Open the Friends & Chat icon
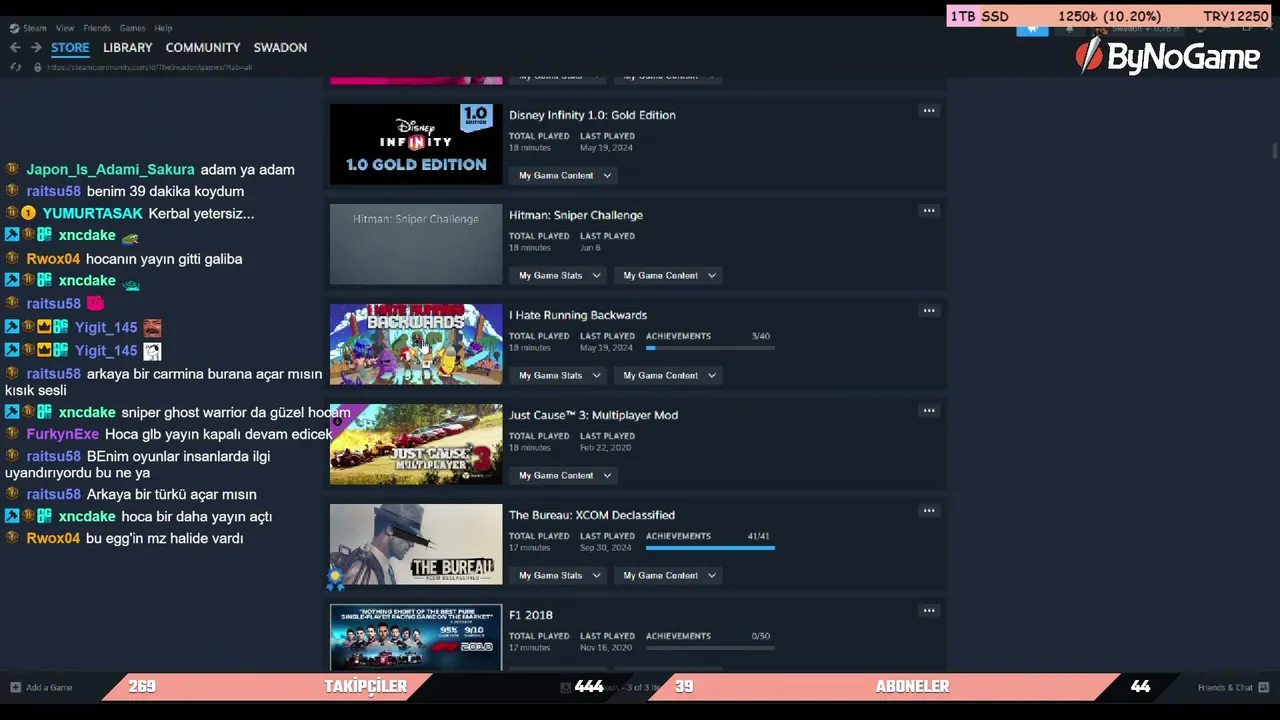The width and height of the screenshot is (1280, 720). pos(1263,687)
